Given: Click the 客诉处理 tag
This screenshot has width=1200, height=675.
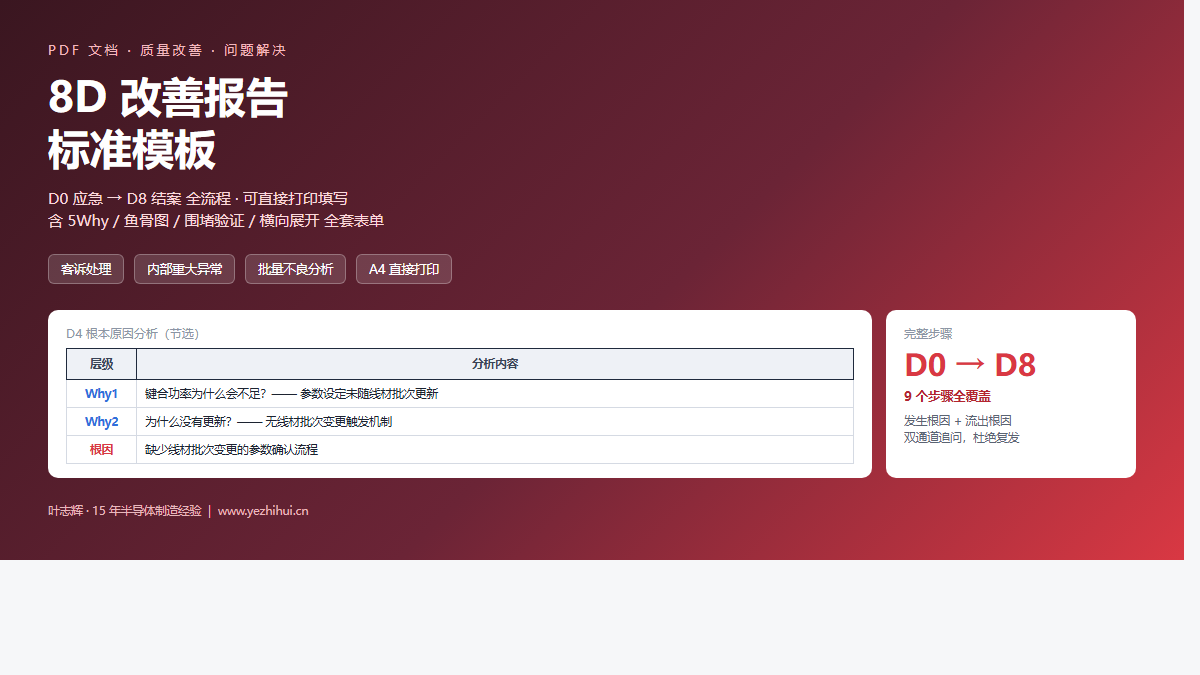Looking at the screenshot, I should (86, 269).
